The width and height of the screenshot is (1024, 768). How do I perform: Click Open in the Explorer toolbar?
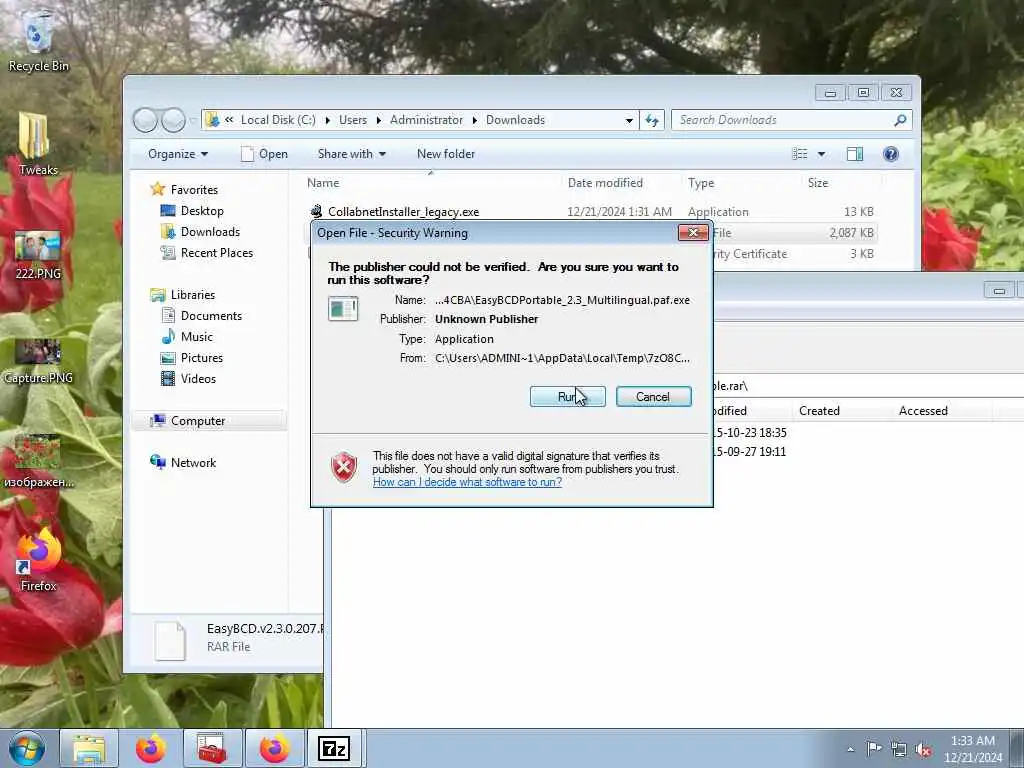coord(264,154)
